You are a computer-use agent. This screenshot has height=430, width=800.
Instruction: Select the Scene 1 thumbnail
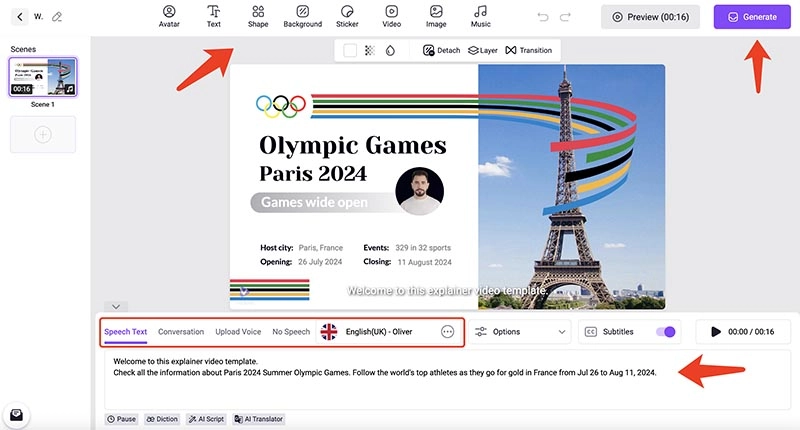(x=43, y=77)
